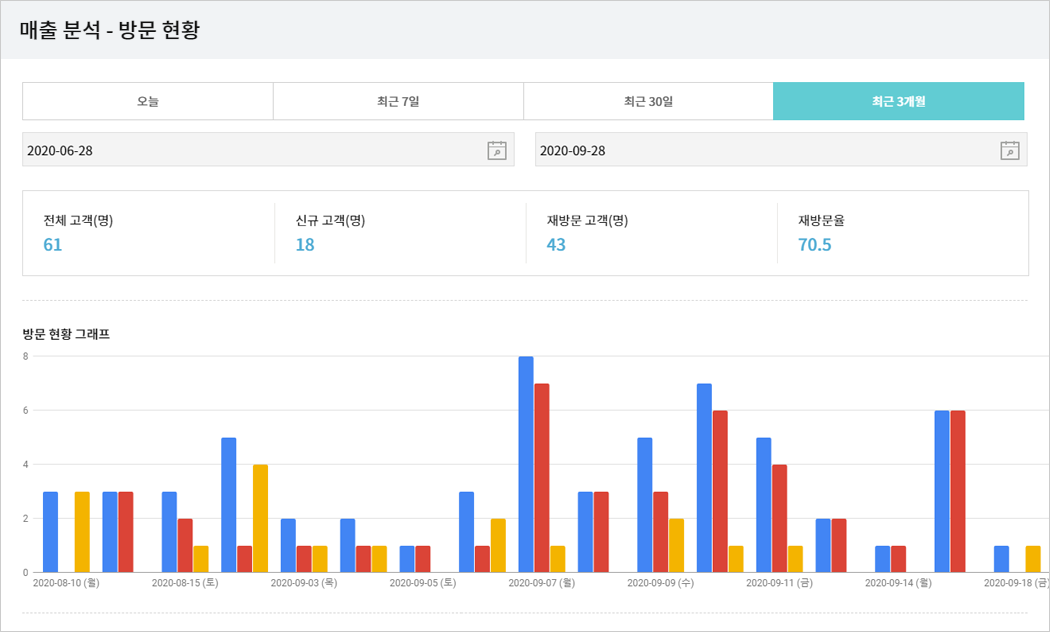The image size is (1050, 632).
Task: Click the yellow bar at 2020-08-10
Action: 82,532
